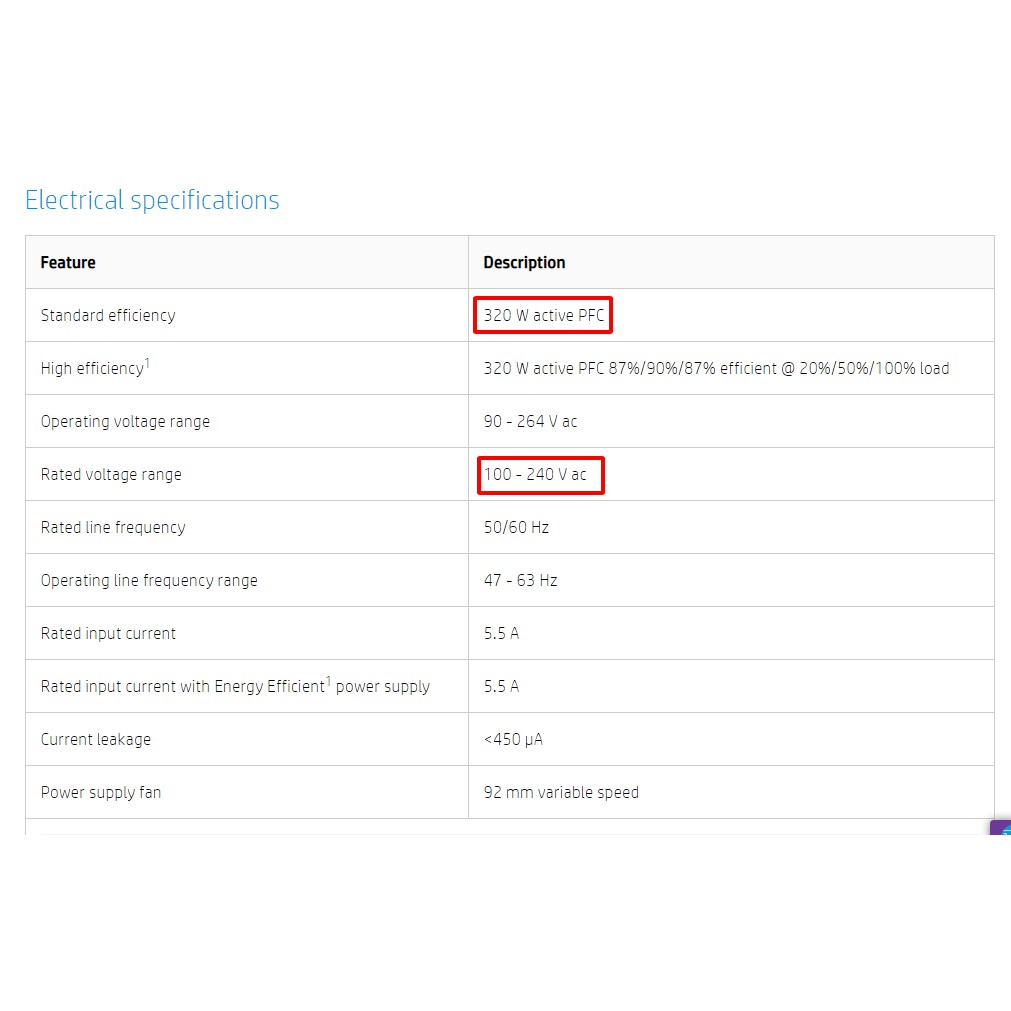
Task: Click the highlighted 320 W active PFC value
Action: tap(543, 316)
